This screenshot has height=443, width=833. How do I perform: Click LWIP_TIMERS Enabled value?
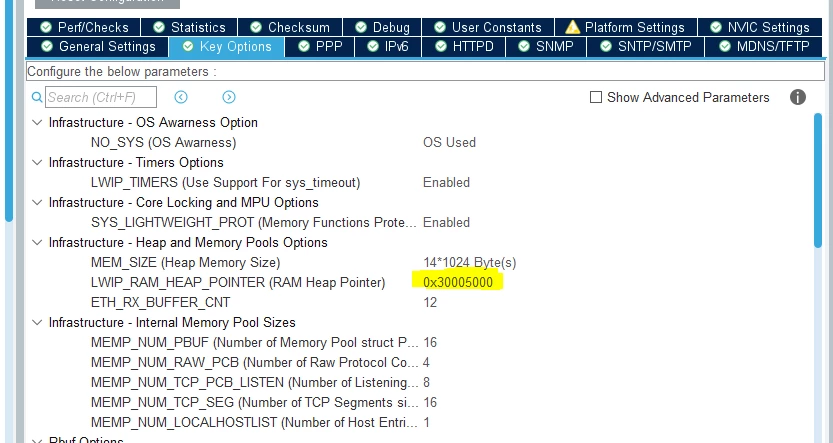point(446,182)
